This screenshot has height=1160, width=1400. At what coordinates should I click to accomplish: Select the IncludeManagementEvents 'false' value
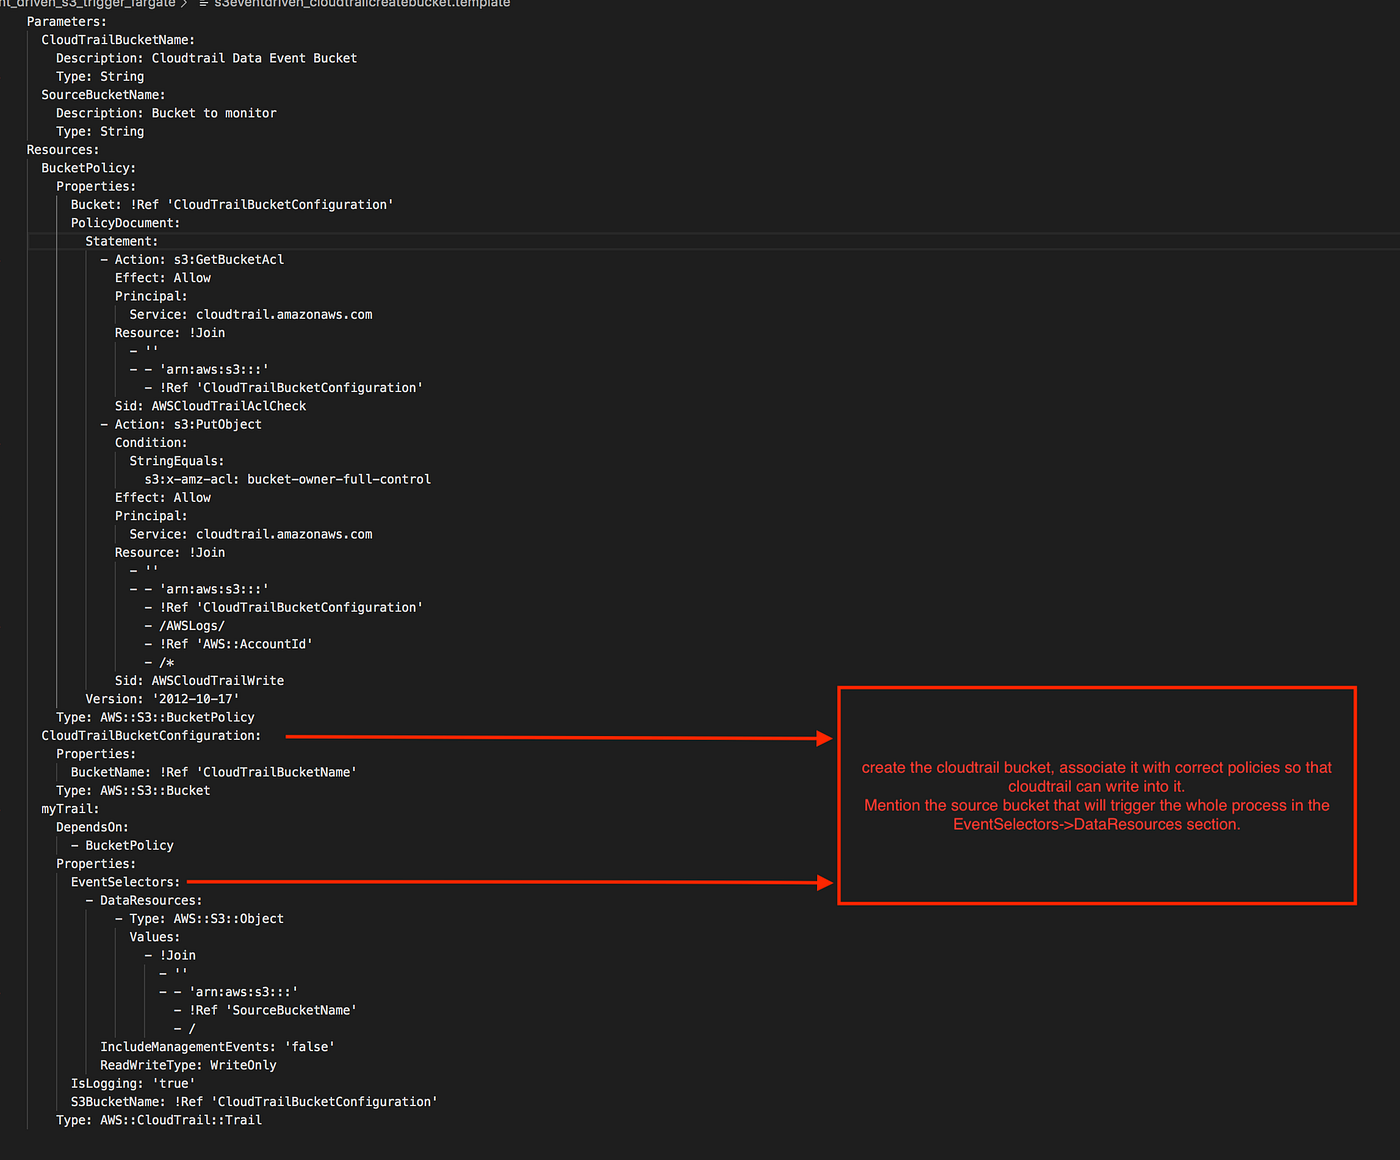tap(310, 1046)
